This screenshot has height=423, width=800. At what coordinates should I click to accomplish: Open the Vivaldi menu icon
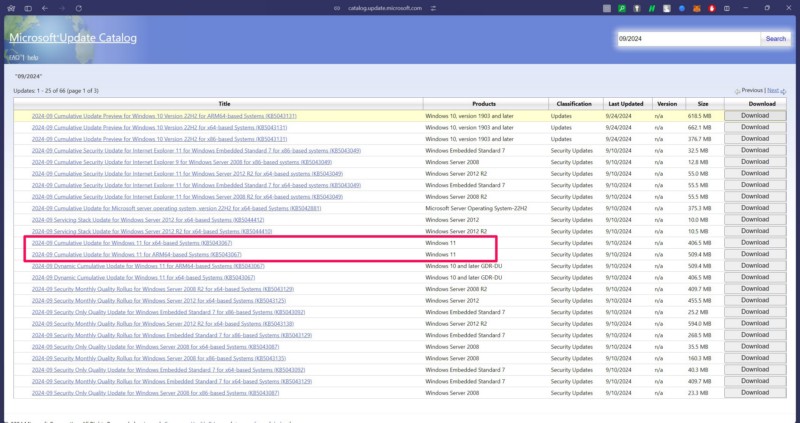click(9, 9)
